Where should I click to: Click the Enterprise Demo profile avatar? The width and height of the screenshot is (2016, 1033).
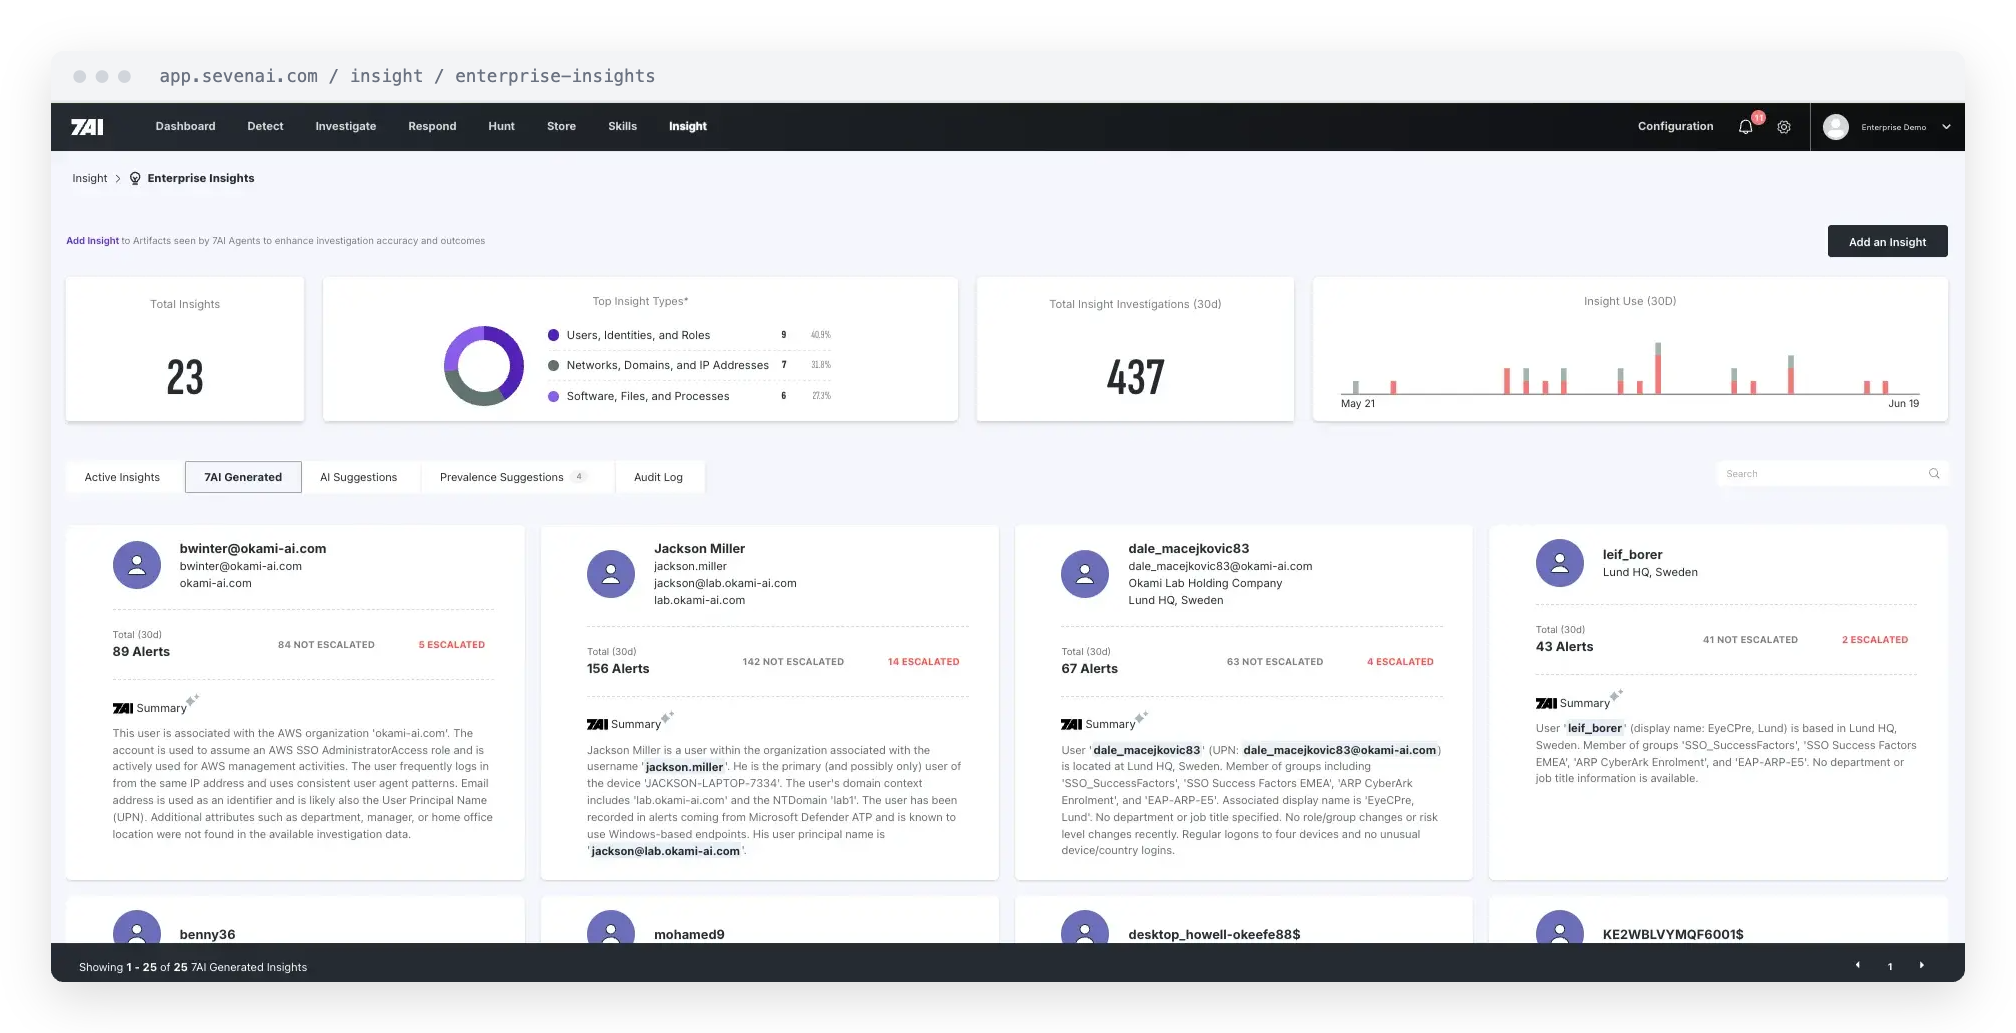tap(1835, 127)
